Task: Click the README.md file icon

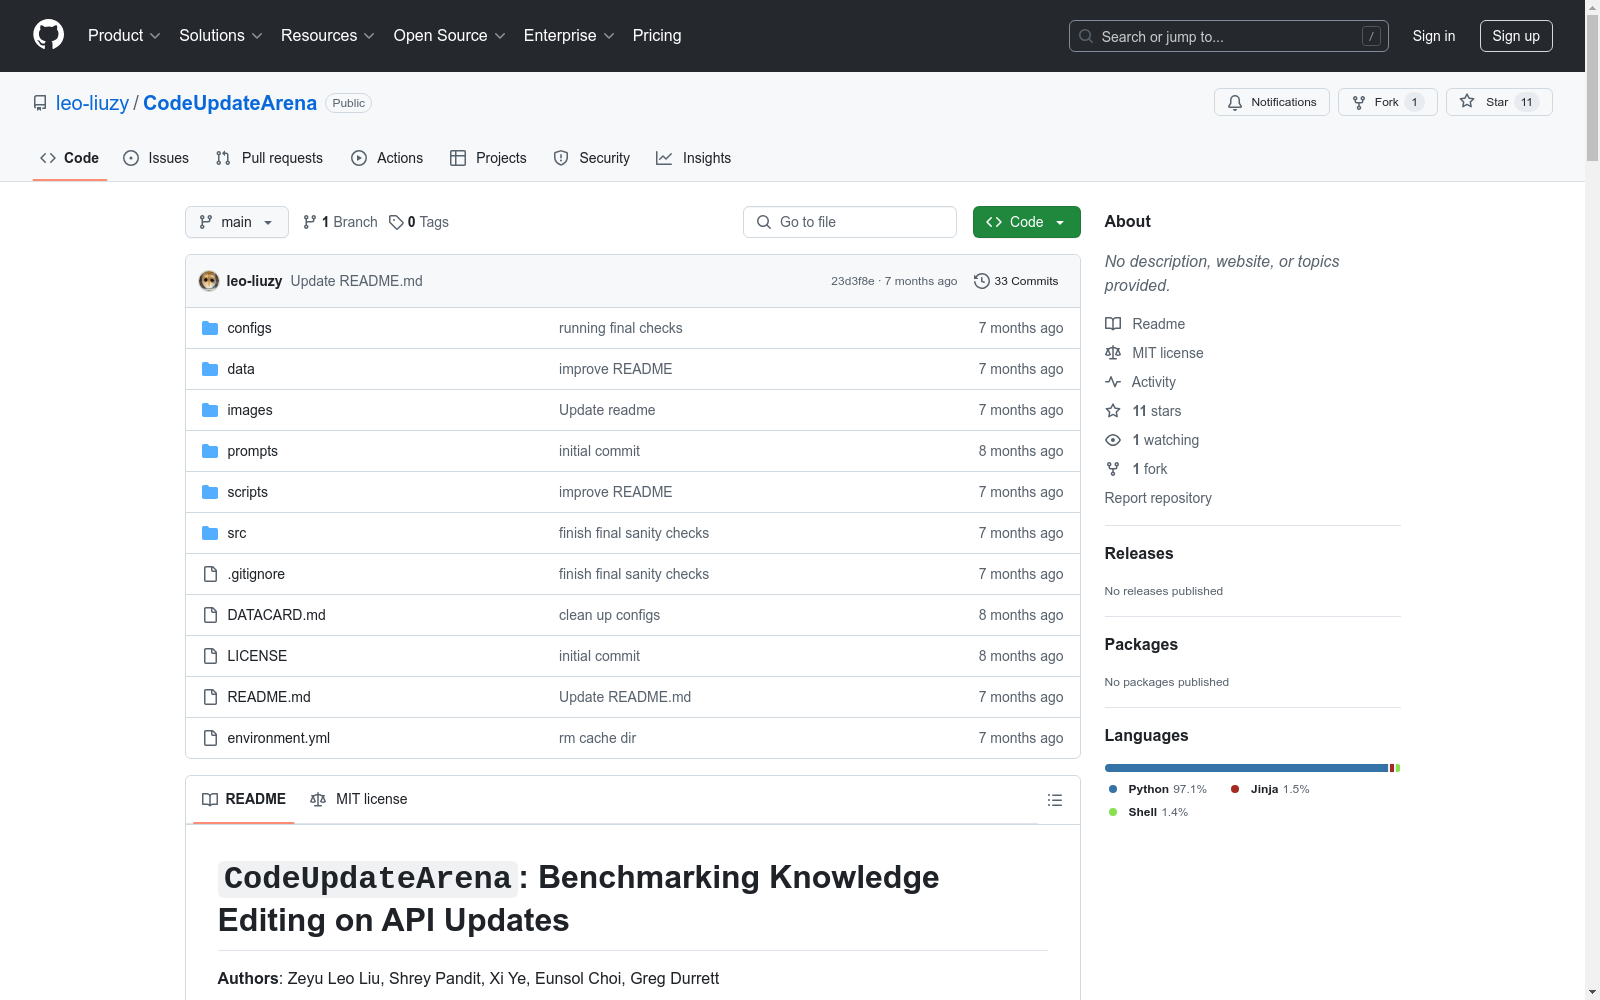Action: 210,697
